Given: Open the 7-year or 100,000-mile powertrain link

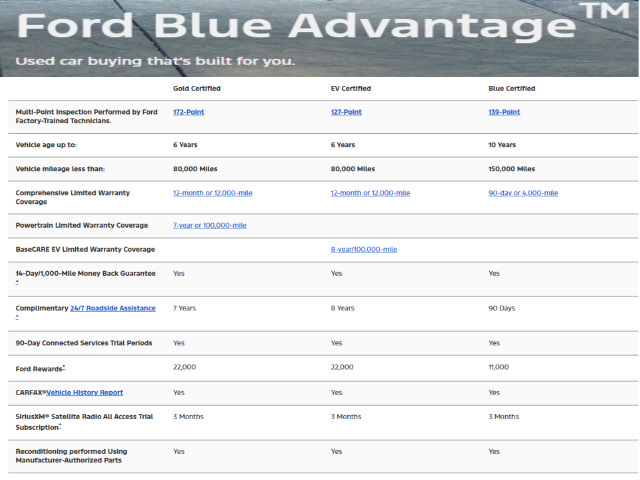Looking at the screenshot, I should click(210, 225).
